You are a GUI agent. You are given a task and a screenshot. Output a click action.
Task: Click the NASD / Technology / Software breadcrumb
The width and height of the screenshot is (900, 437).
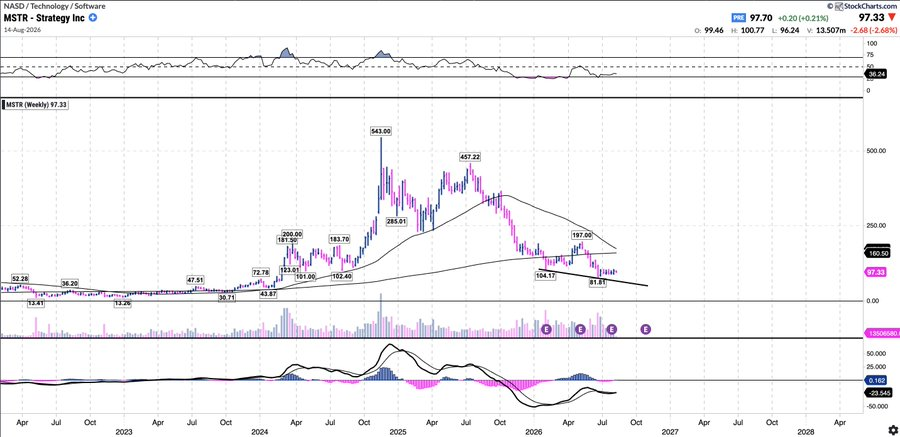click(55, 6)
